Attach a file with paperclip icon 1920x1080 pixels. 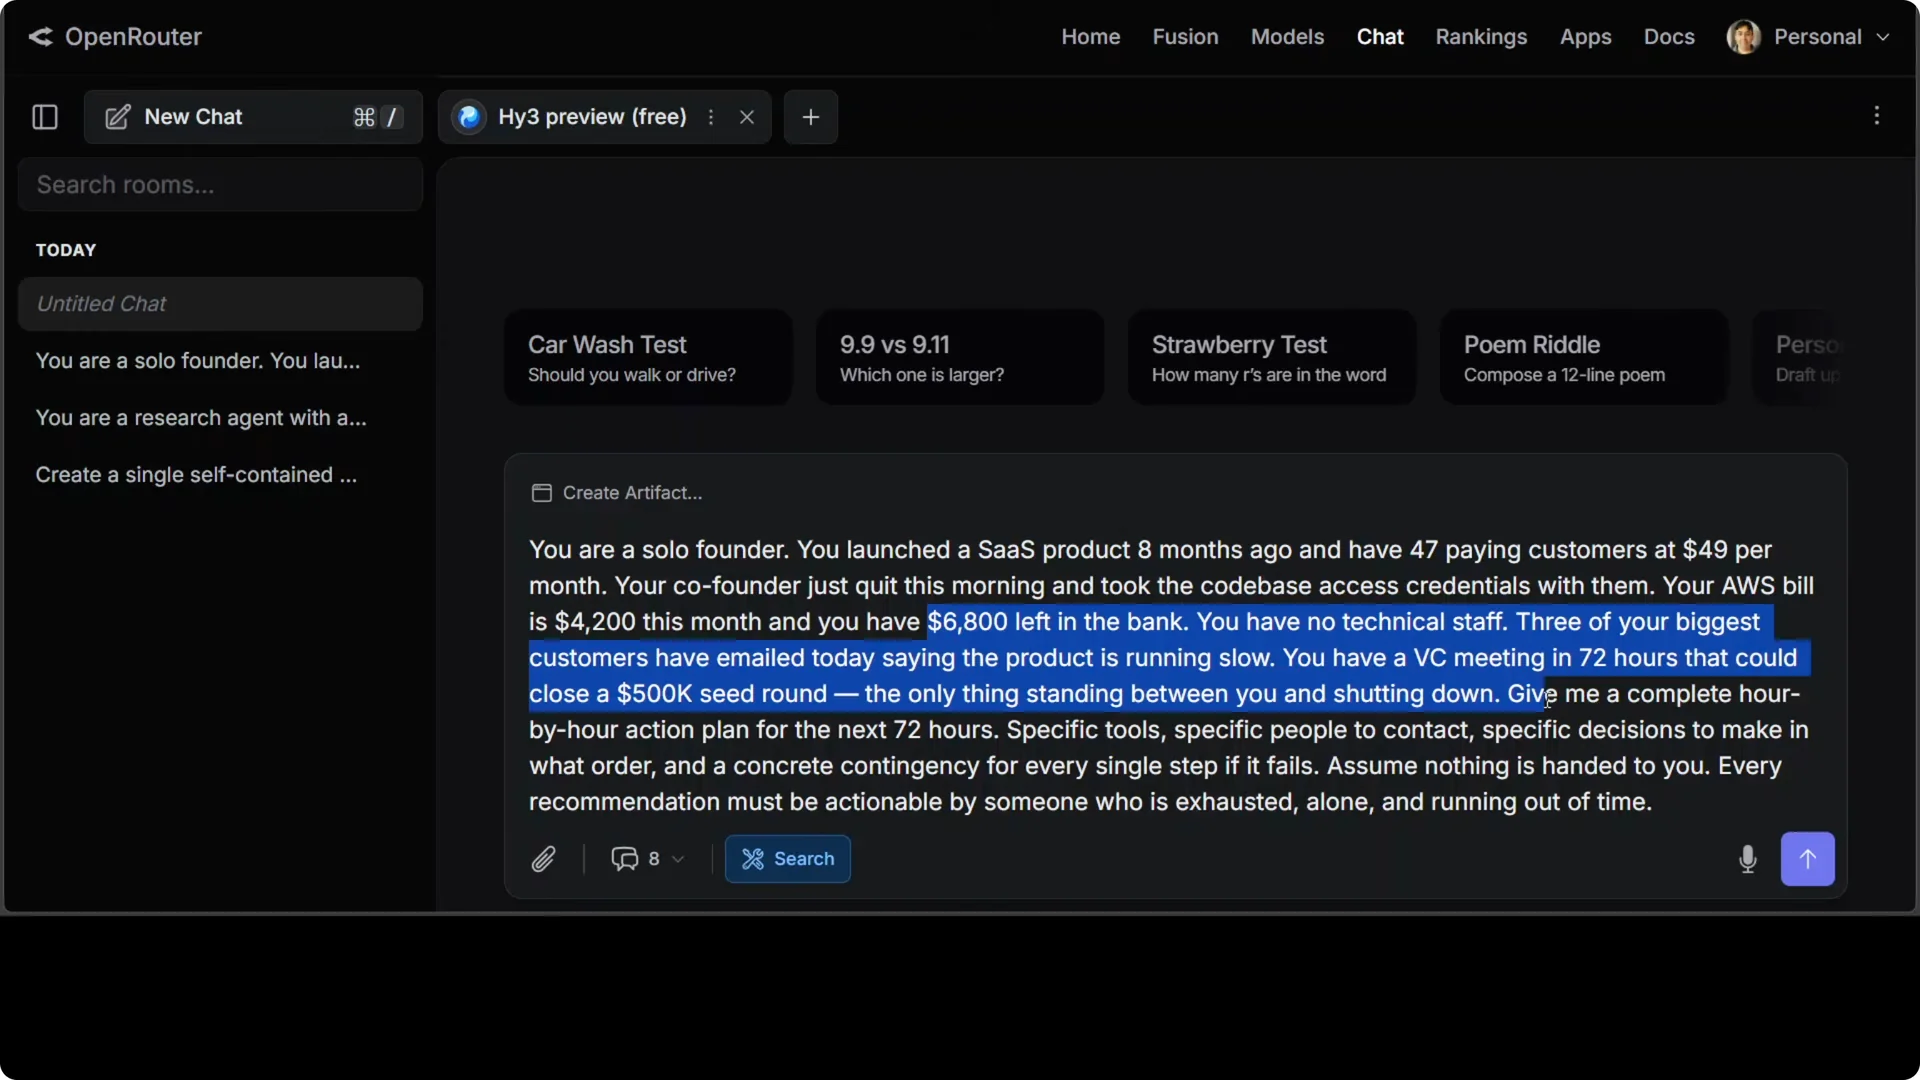coord(543,859)
